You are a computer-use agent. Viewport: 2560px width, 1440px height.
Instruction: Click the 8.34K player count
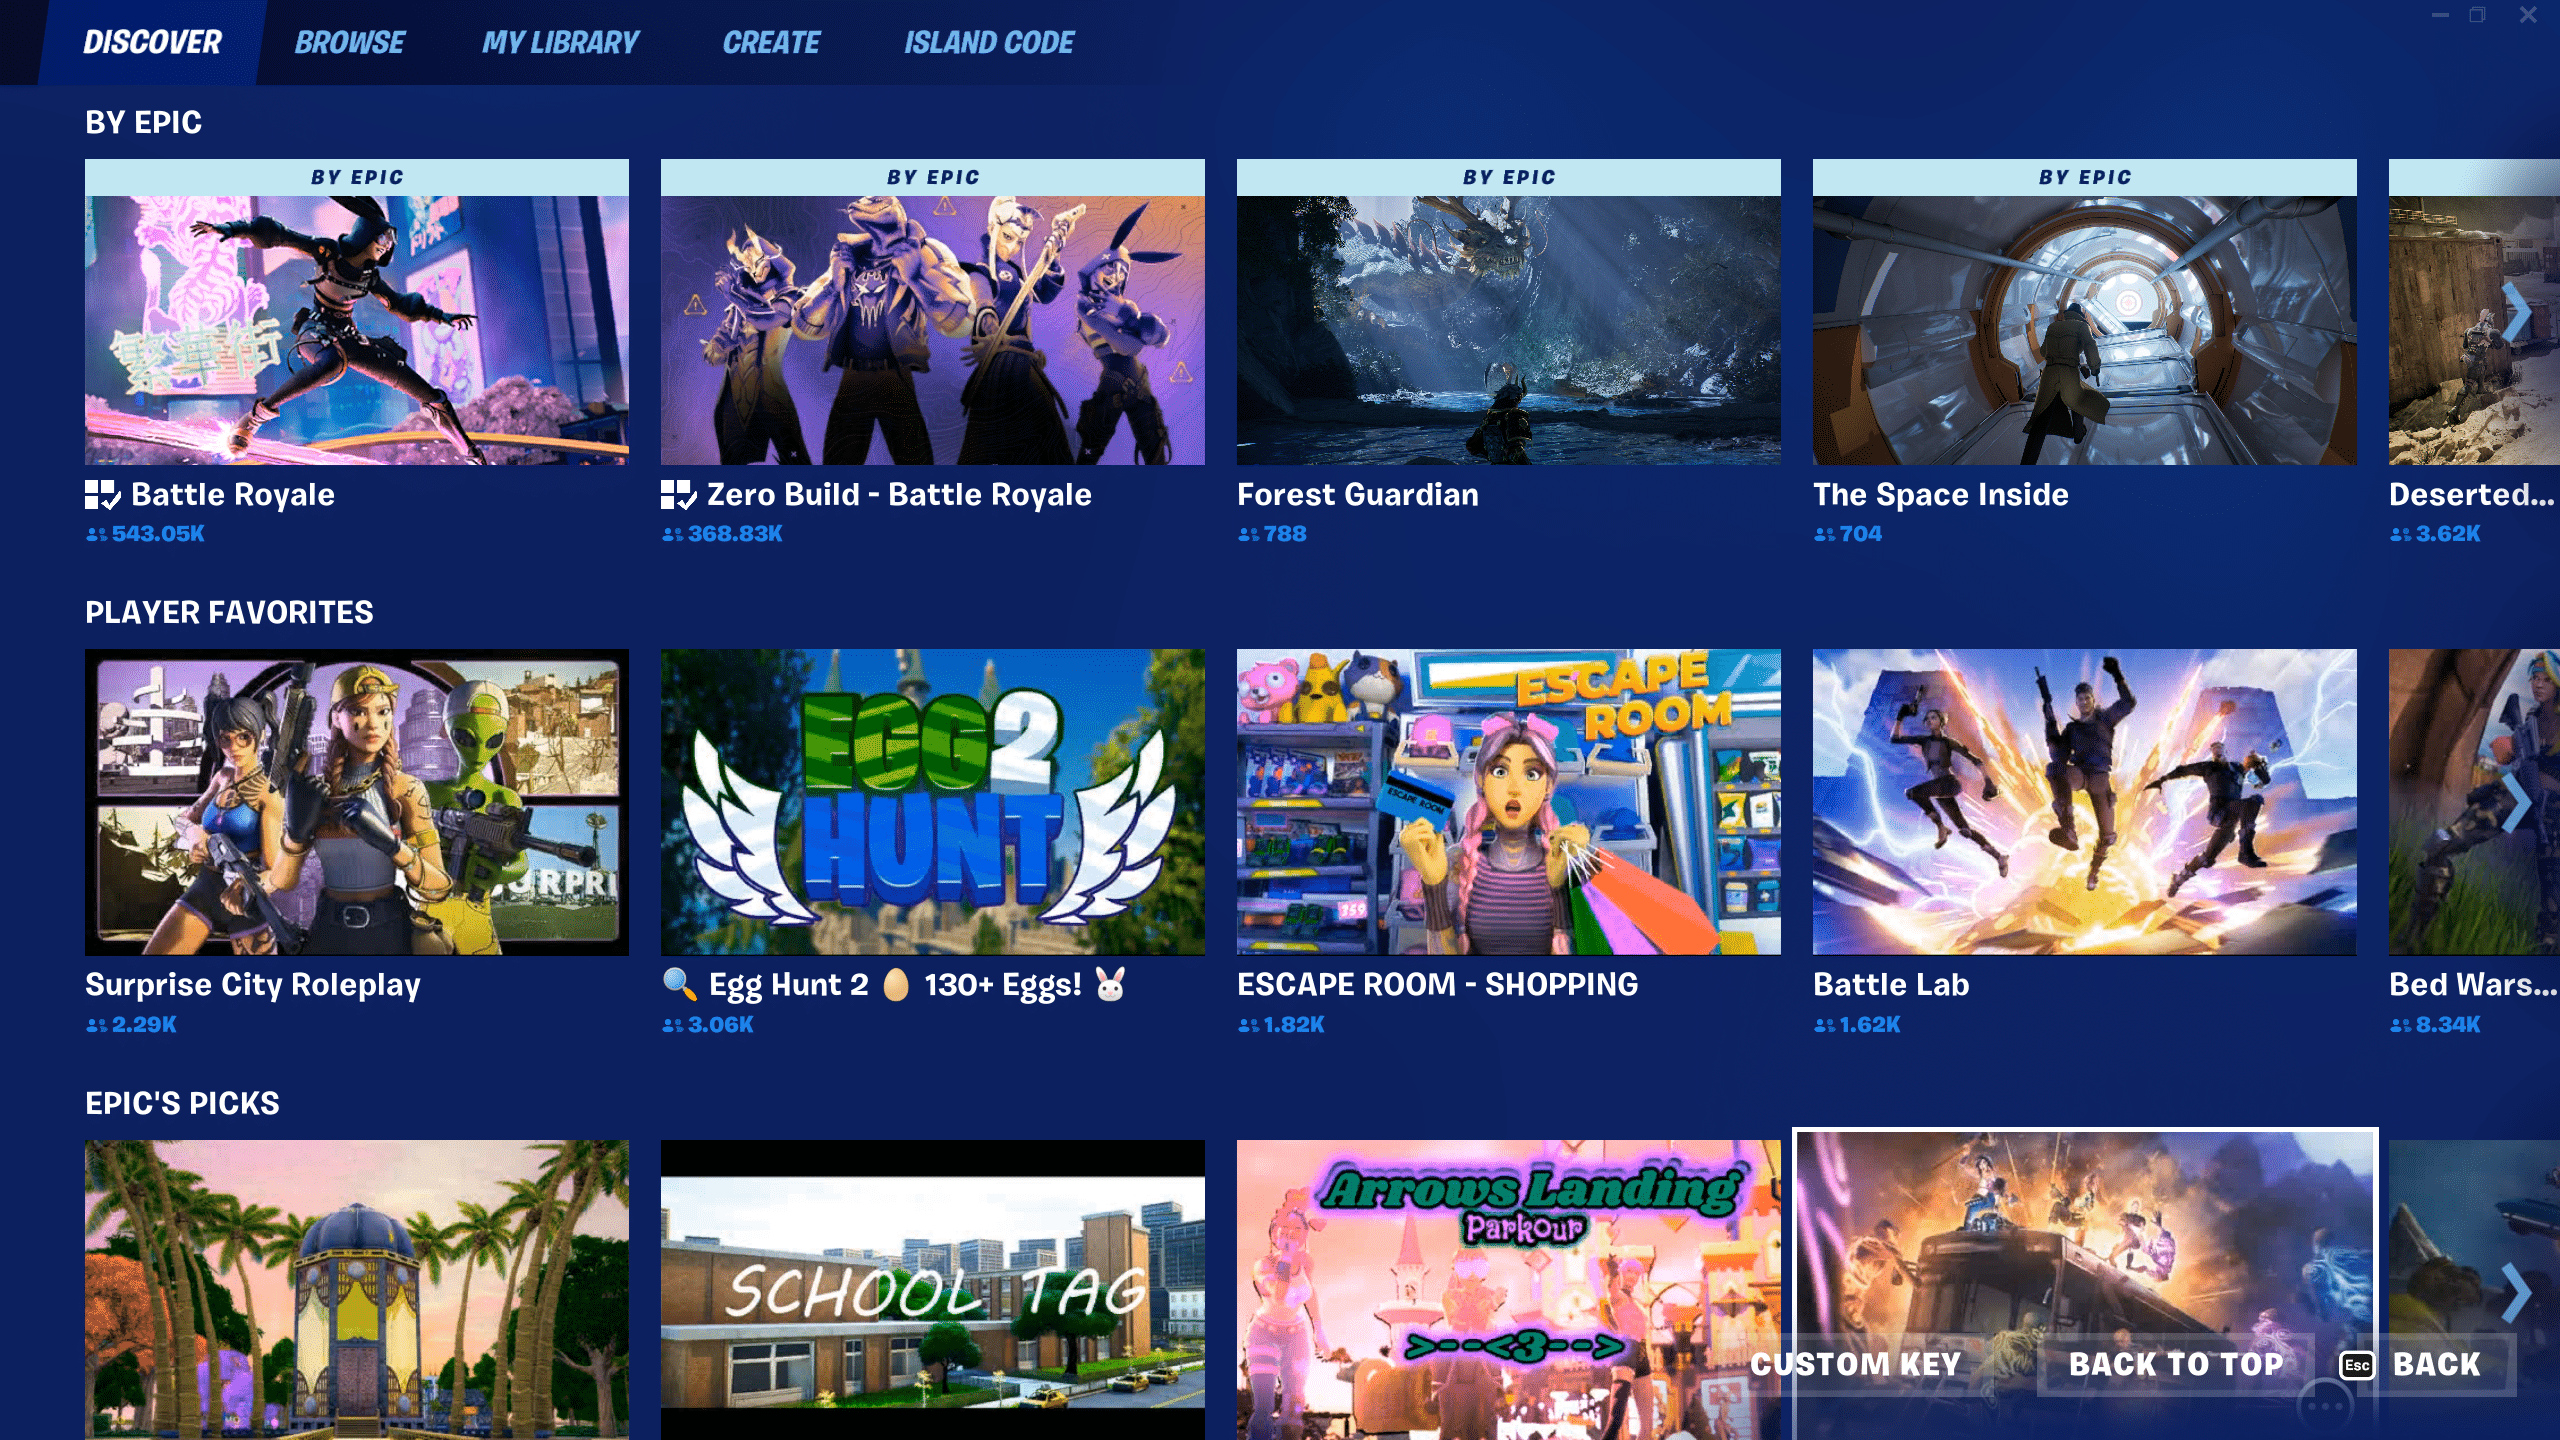(2448, 1025)
